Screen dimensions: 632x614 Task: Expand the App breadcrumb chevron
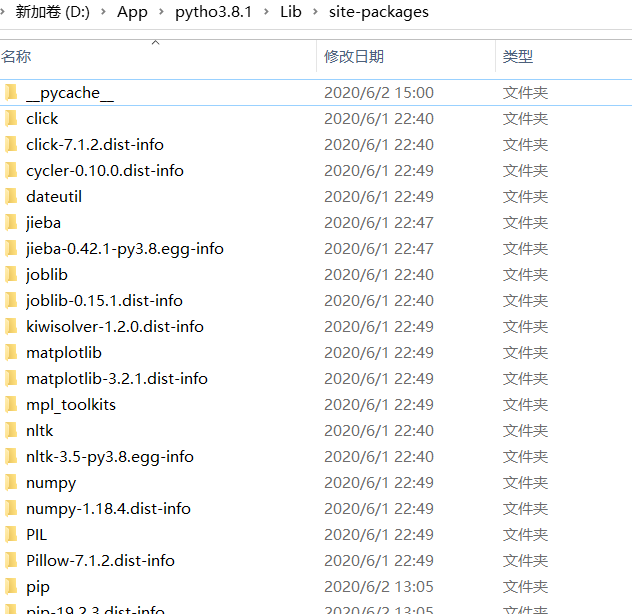161,12
